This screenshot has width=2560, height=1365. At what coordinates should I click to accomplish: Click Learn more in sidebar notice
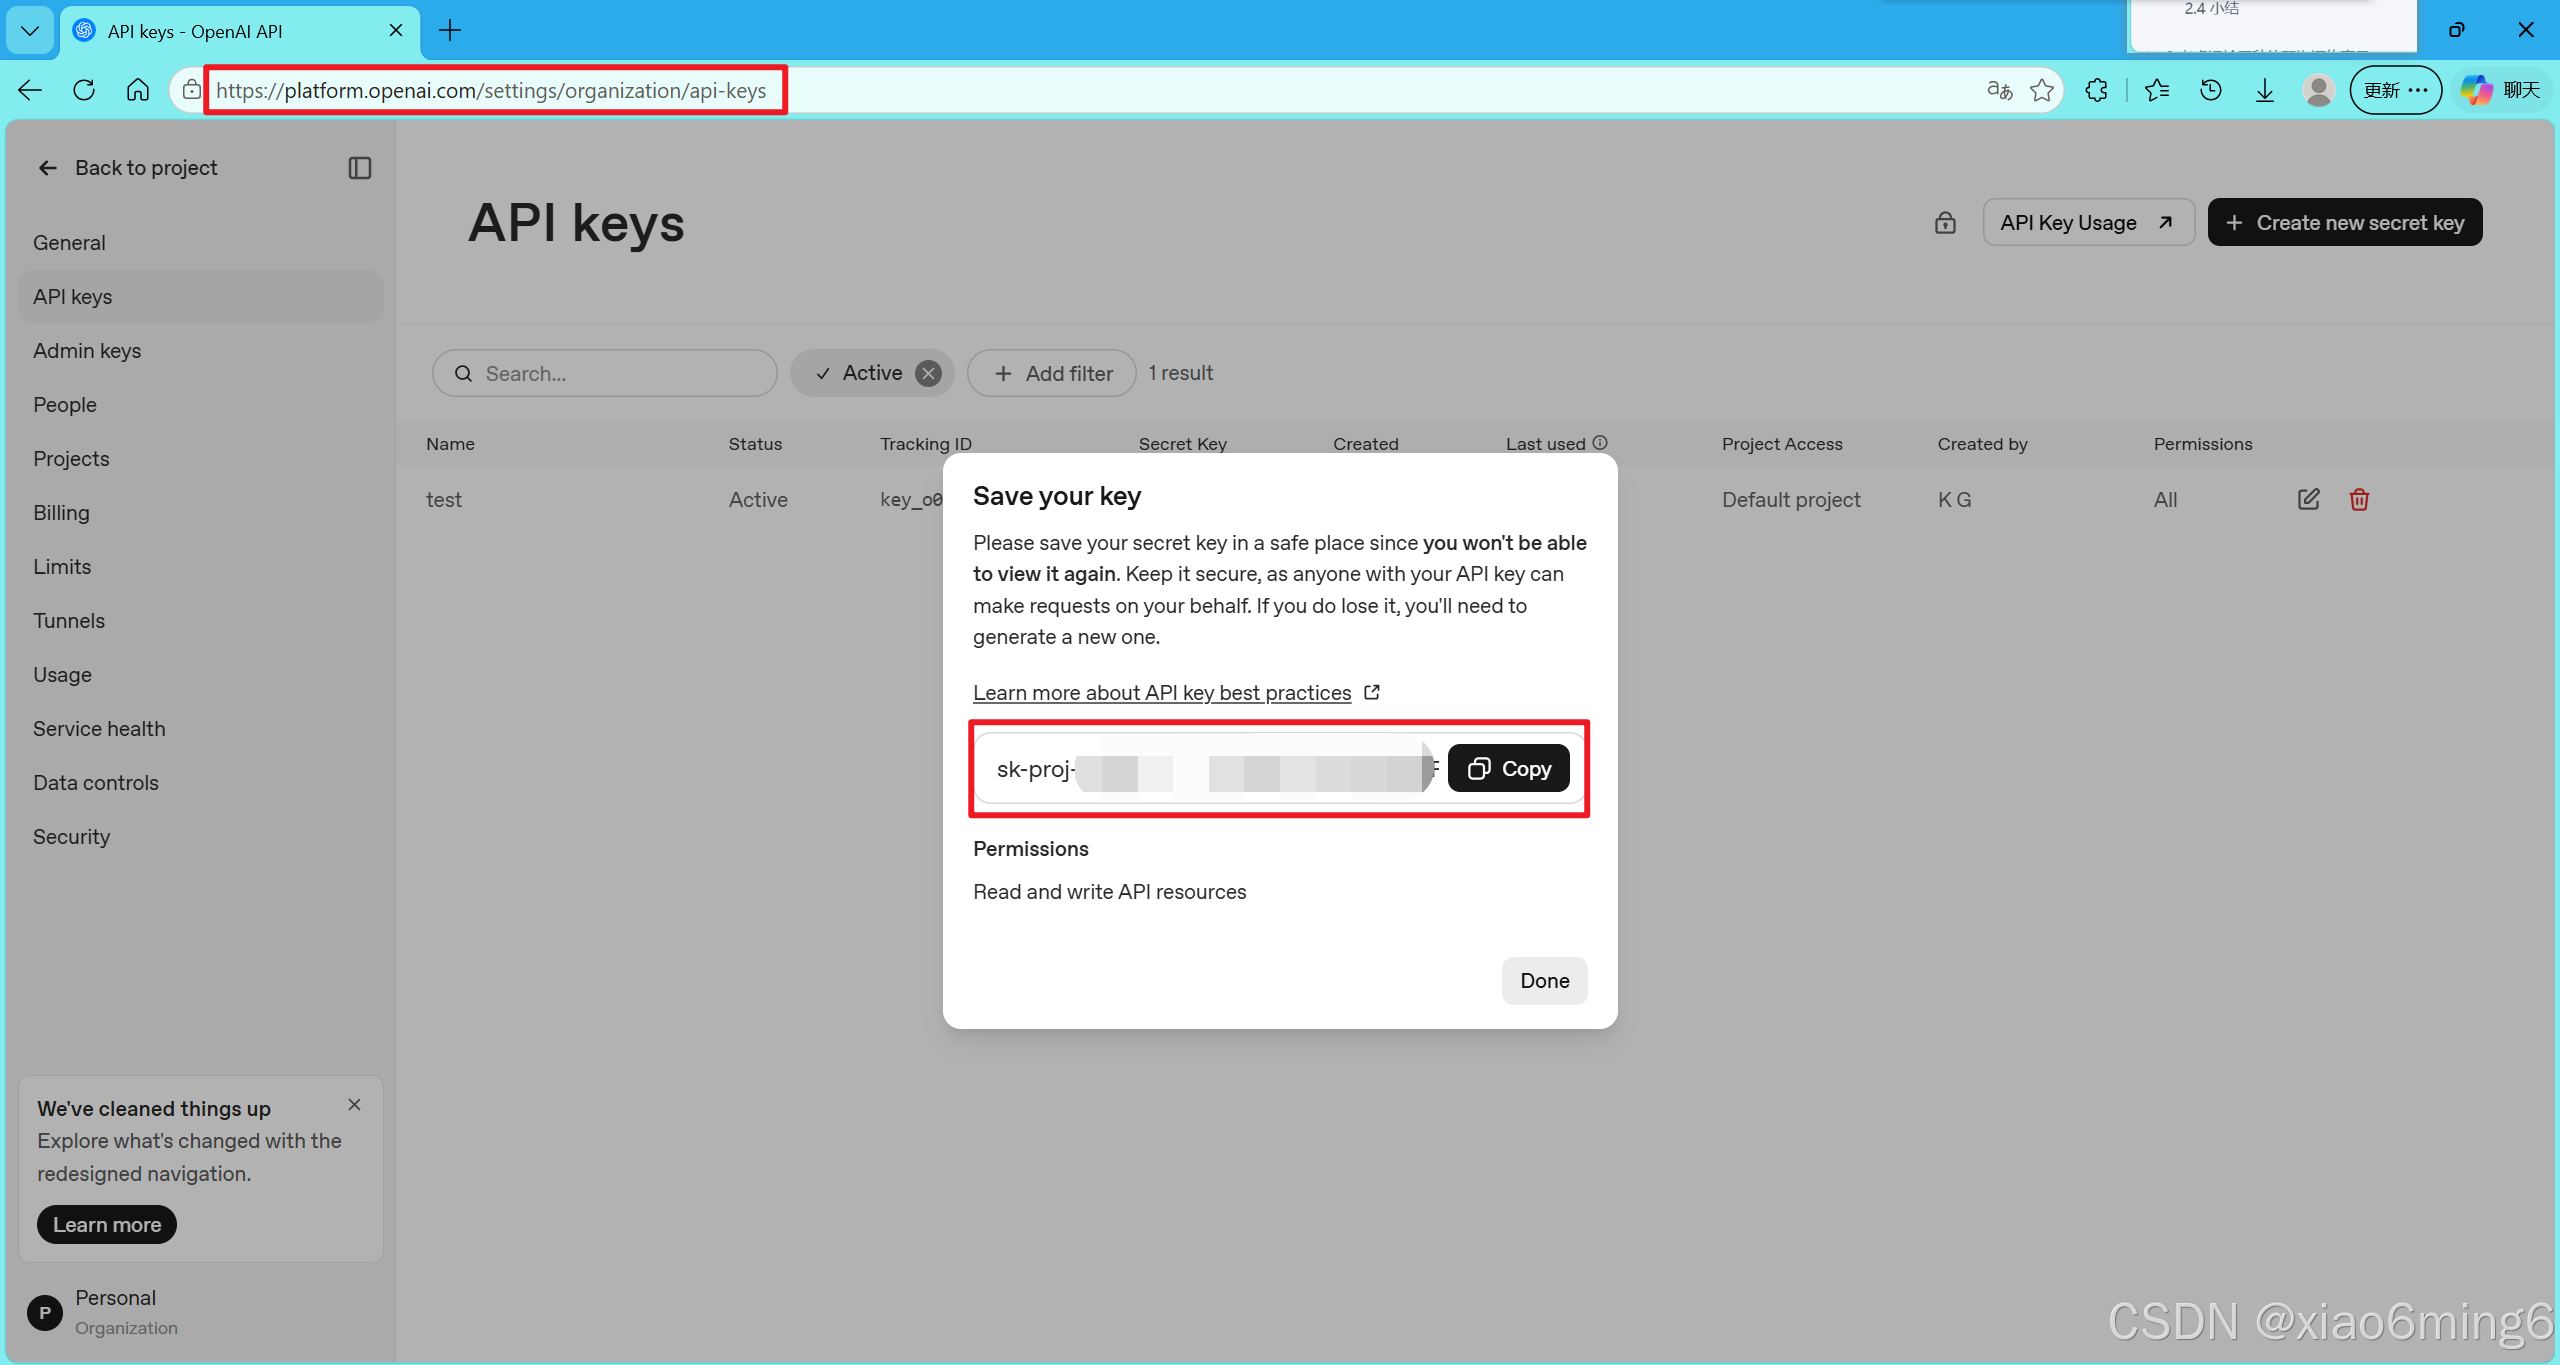tap(107, 1225)
